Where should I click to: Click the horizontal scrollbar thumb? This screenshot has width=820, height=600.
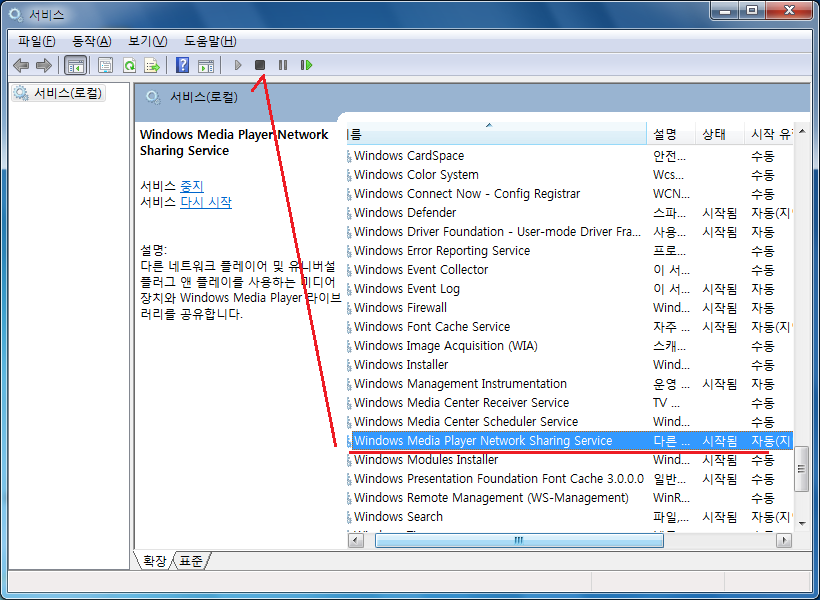(x=519, y=540)
